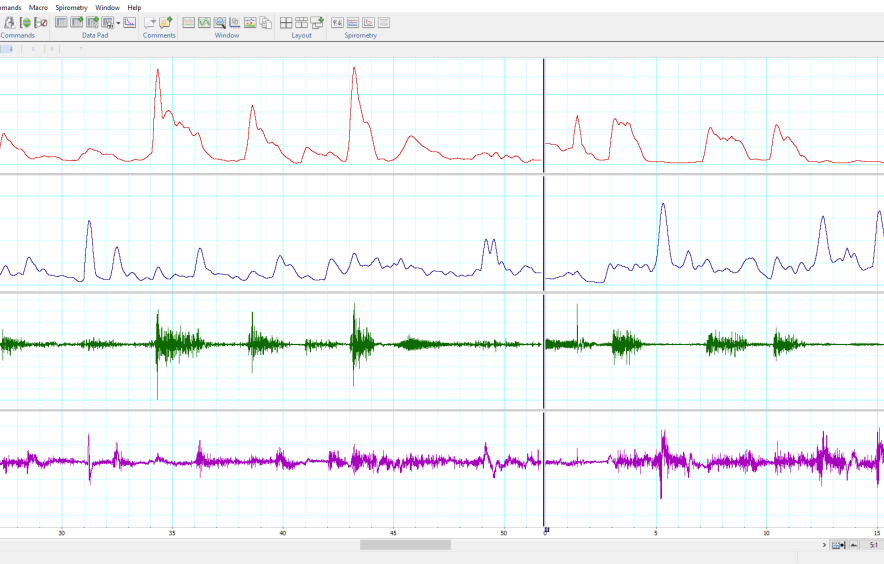Open the Zoom View magnifier icon
This screenshot has height=564, width=884.
219,23
